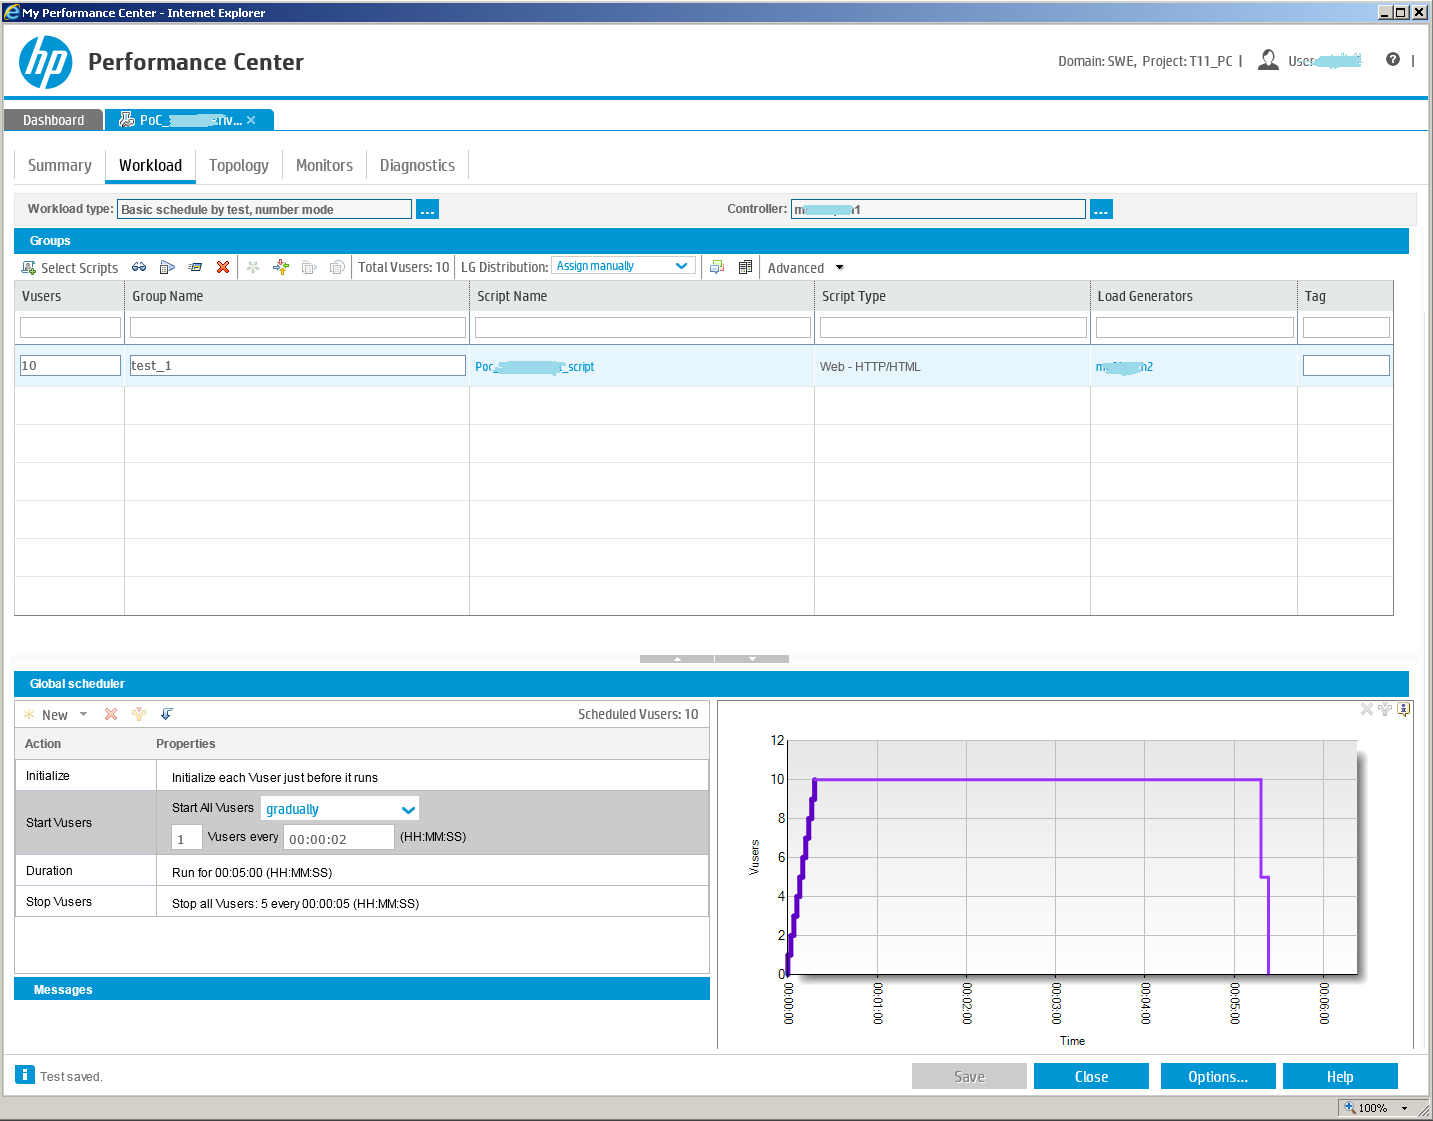Click the user profile icon in header
The image size is (1433, 1121).
(x=1268, y=60)
